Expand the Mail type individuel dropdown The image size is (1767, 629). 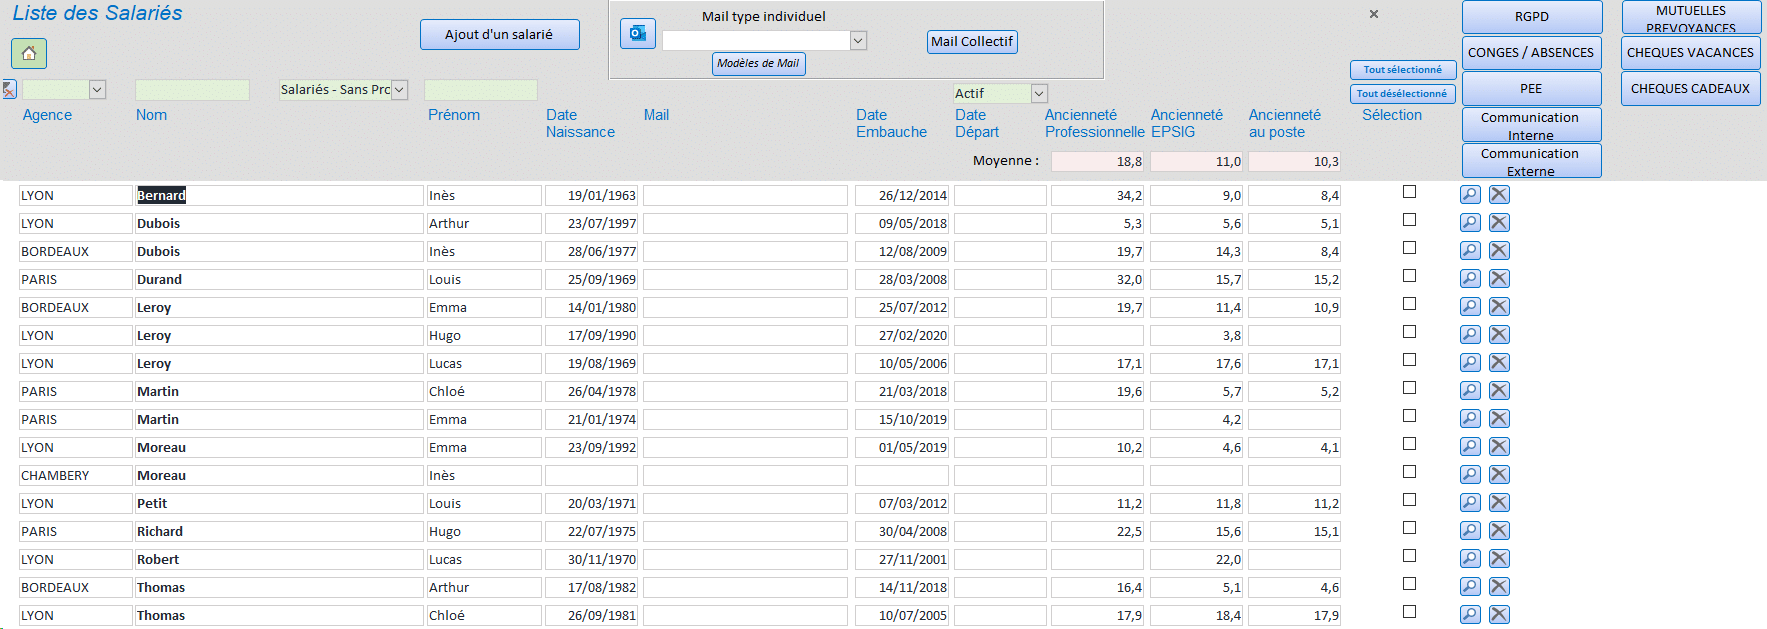pos(858,41)
